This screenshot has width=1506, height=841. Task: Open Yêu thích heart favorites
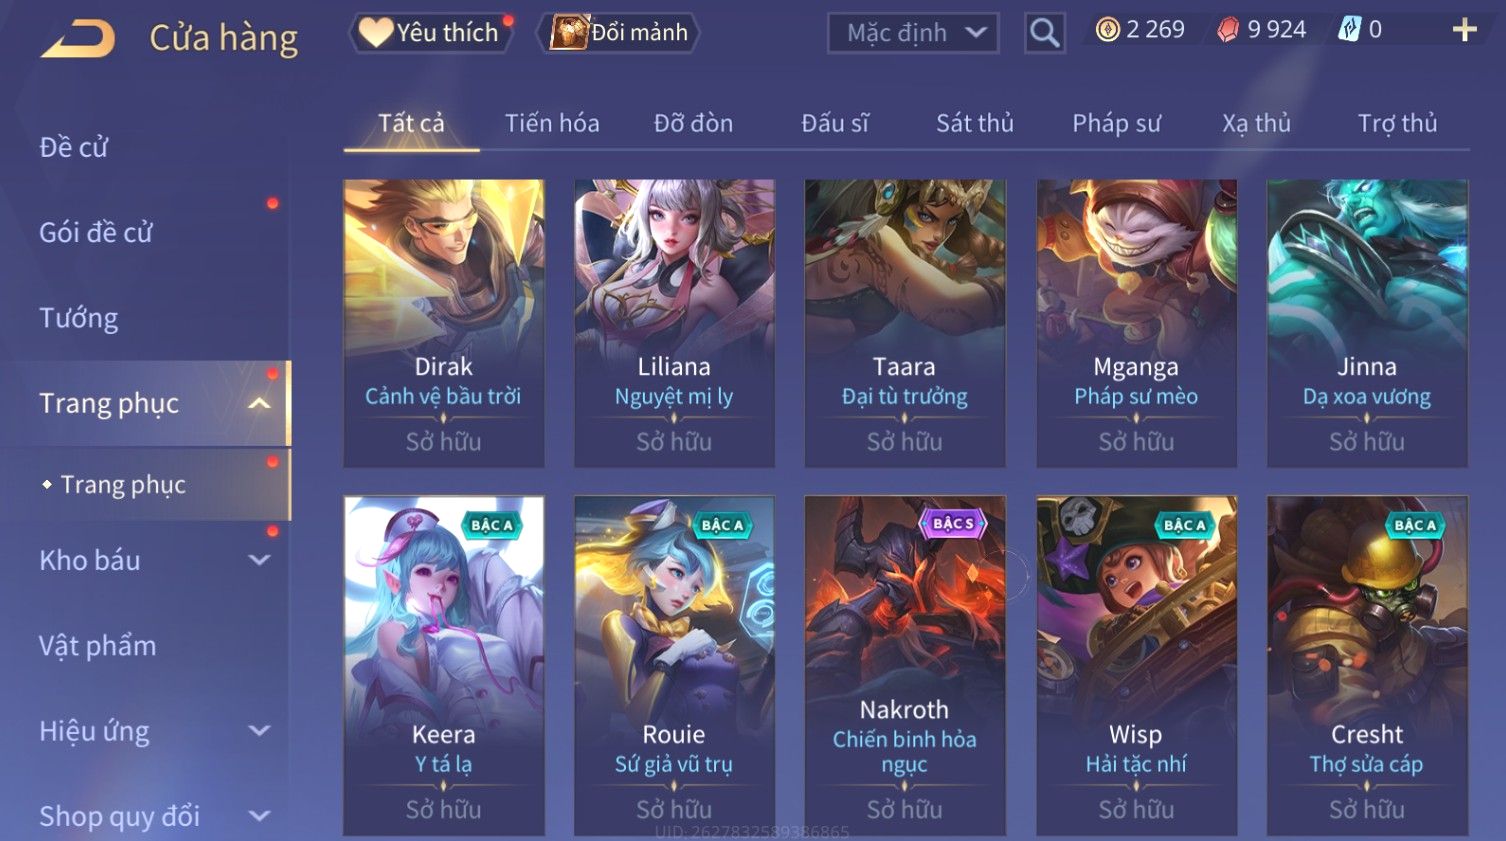click(430, 33)
